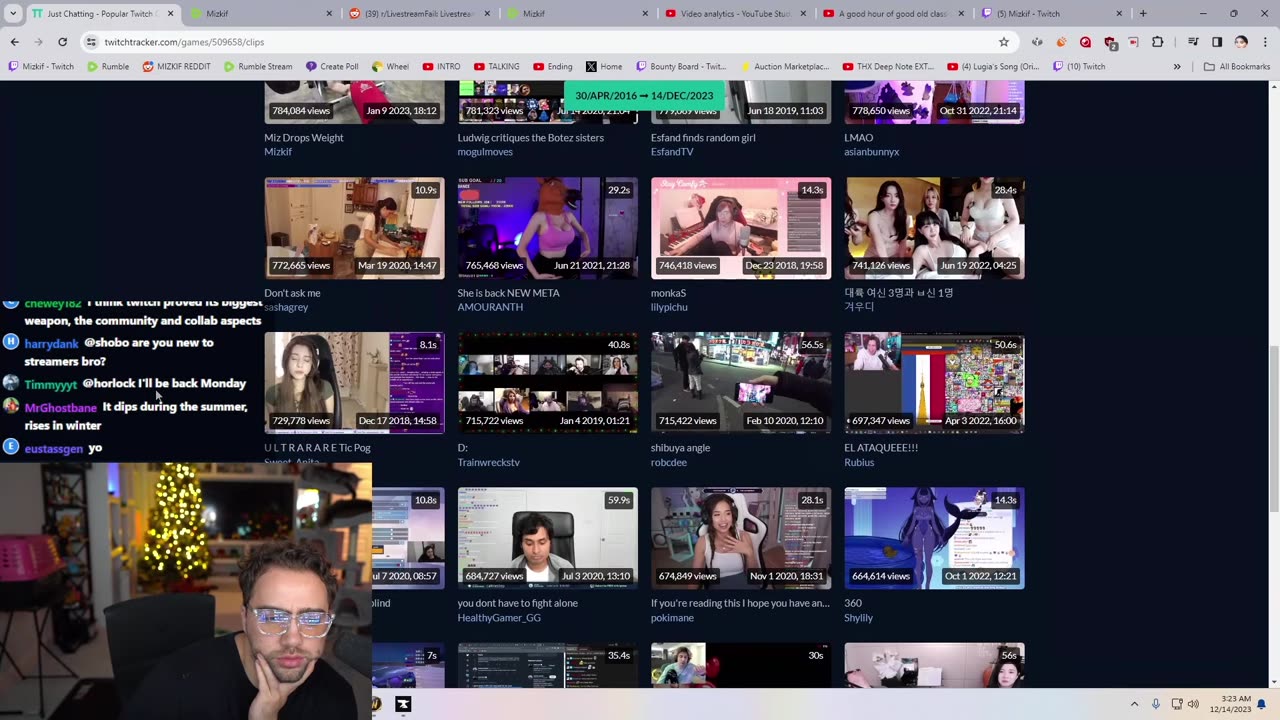Open the (10) Twitch bookmark
Screen dimensions: 1280x720
pos(1079,67)
